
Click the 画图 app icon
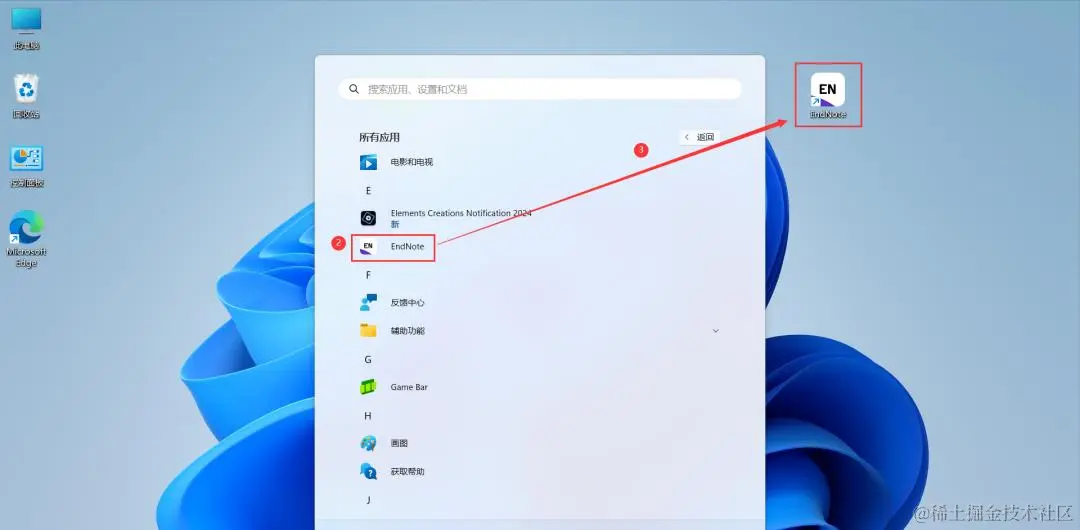pos(368,443)
